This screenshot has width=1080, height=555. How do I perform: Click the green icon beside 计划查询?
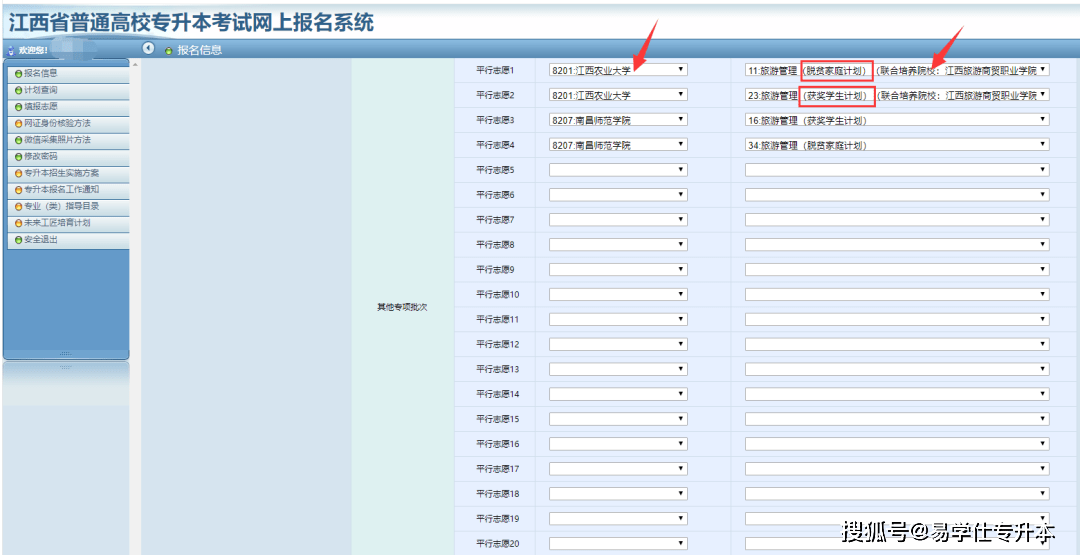coord(19,90)
